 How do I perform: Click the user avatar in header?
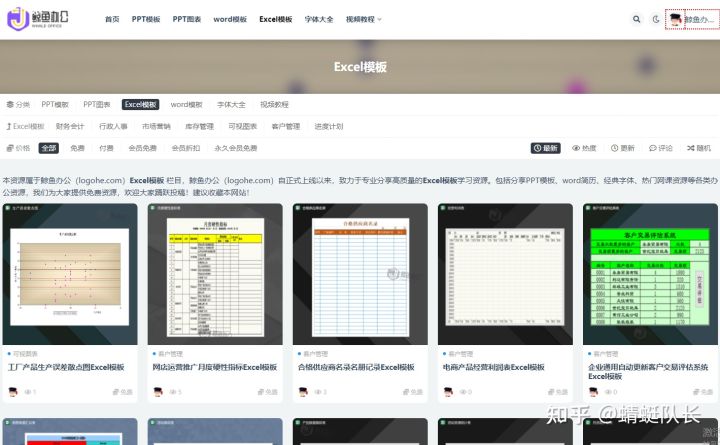(675, 19)
